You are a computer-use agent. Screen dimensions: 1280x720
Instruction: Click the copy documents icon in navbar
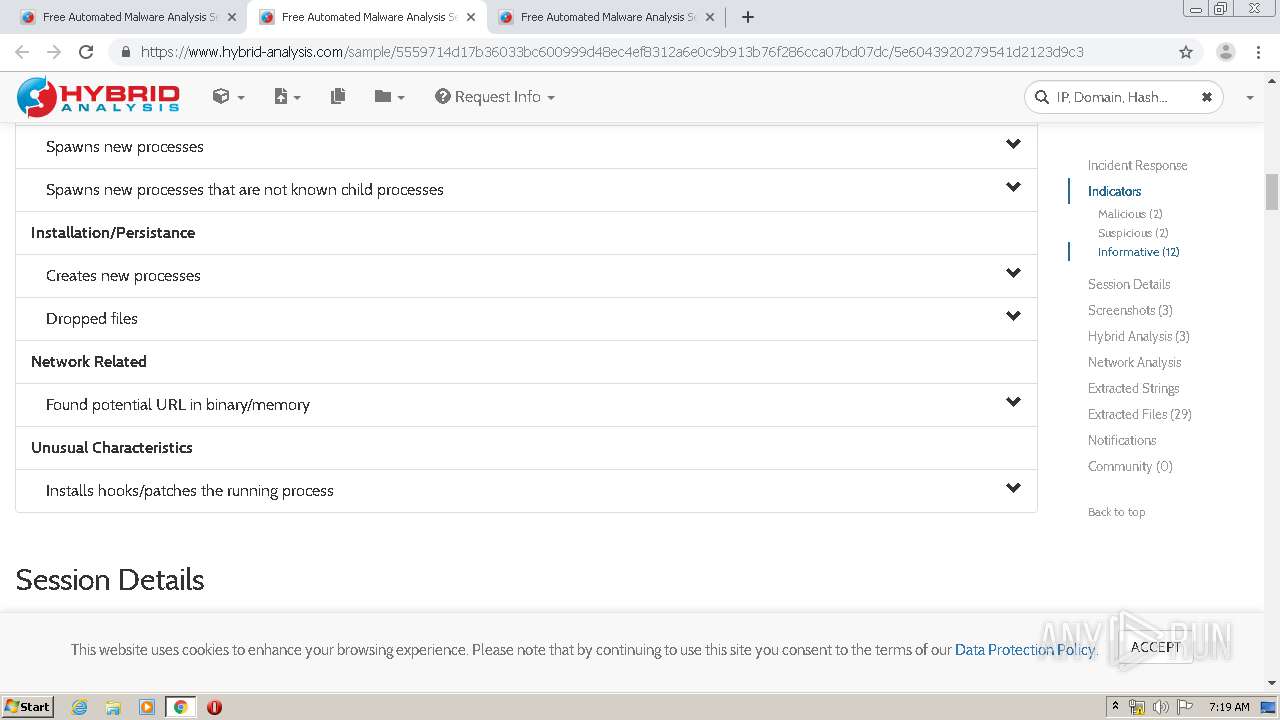338,97
